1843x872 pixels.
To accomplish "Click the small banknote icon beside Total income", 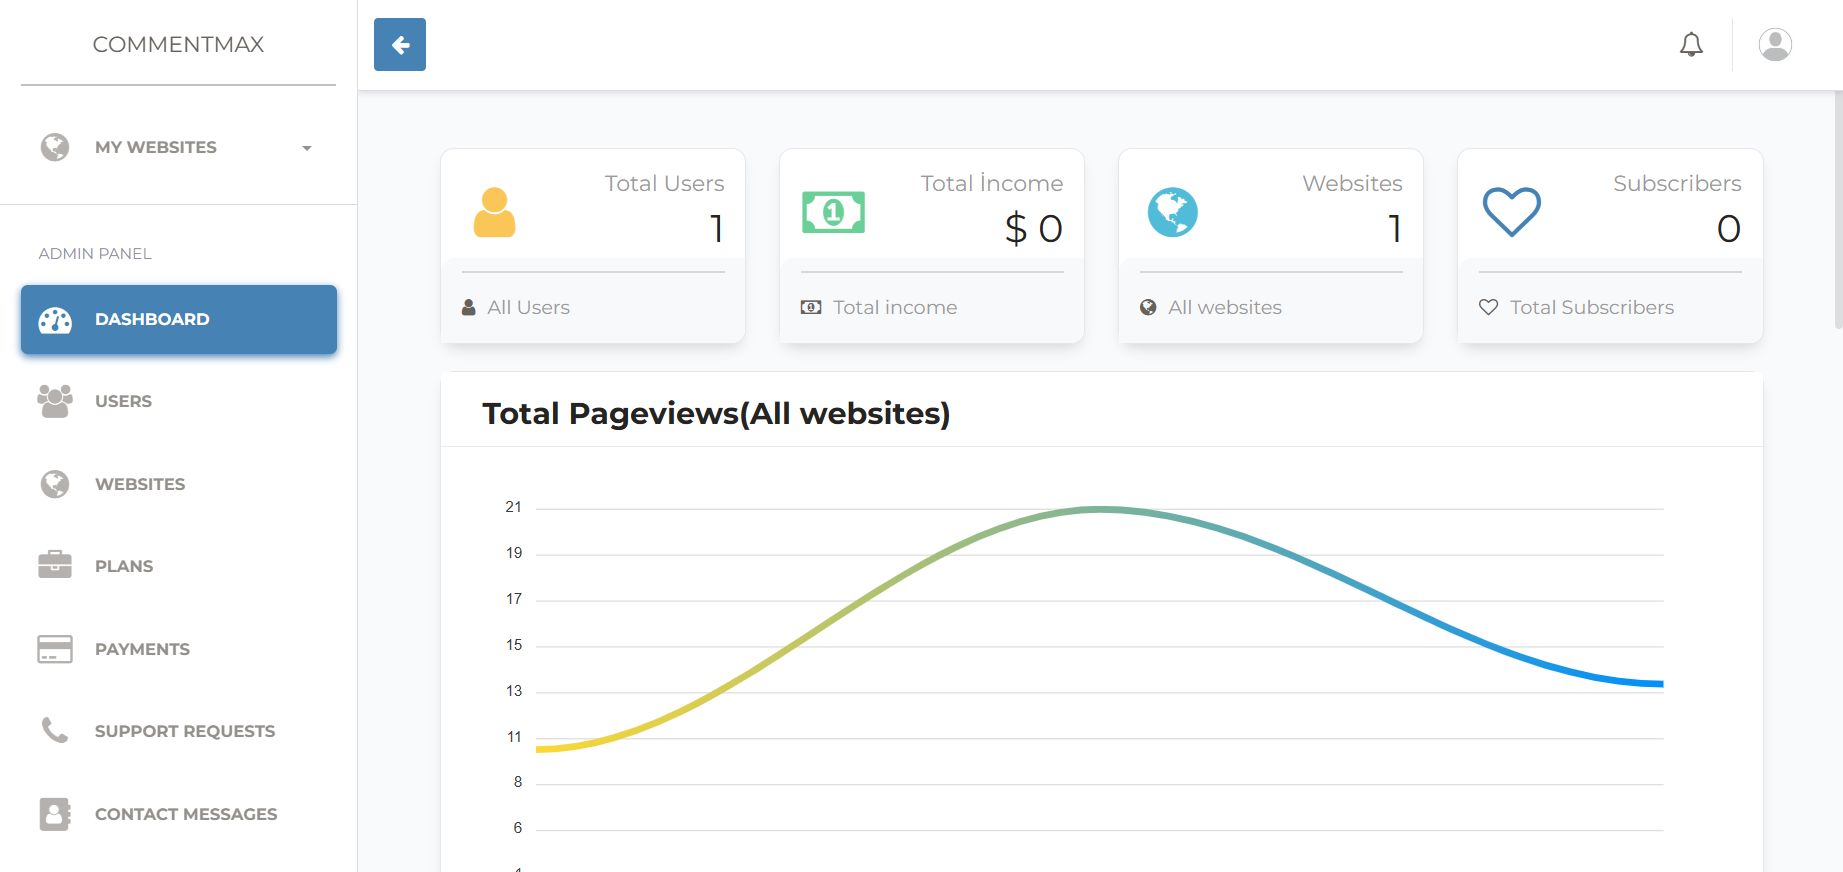I will point(811,308).
